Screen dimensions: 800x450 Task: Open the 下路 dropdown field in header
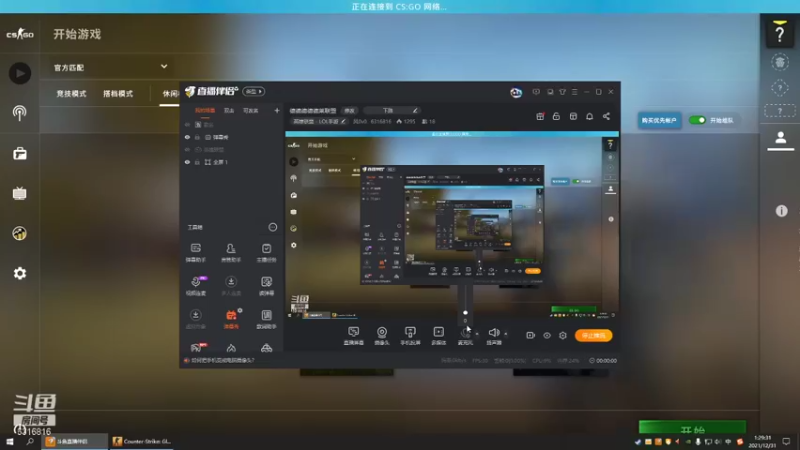[392, 110]
